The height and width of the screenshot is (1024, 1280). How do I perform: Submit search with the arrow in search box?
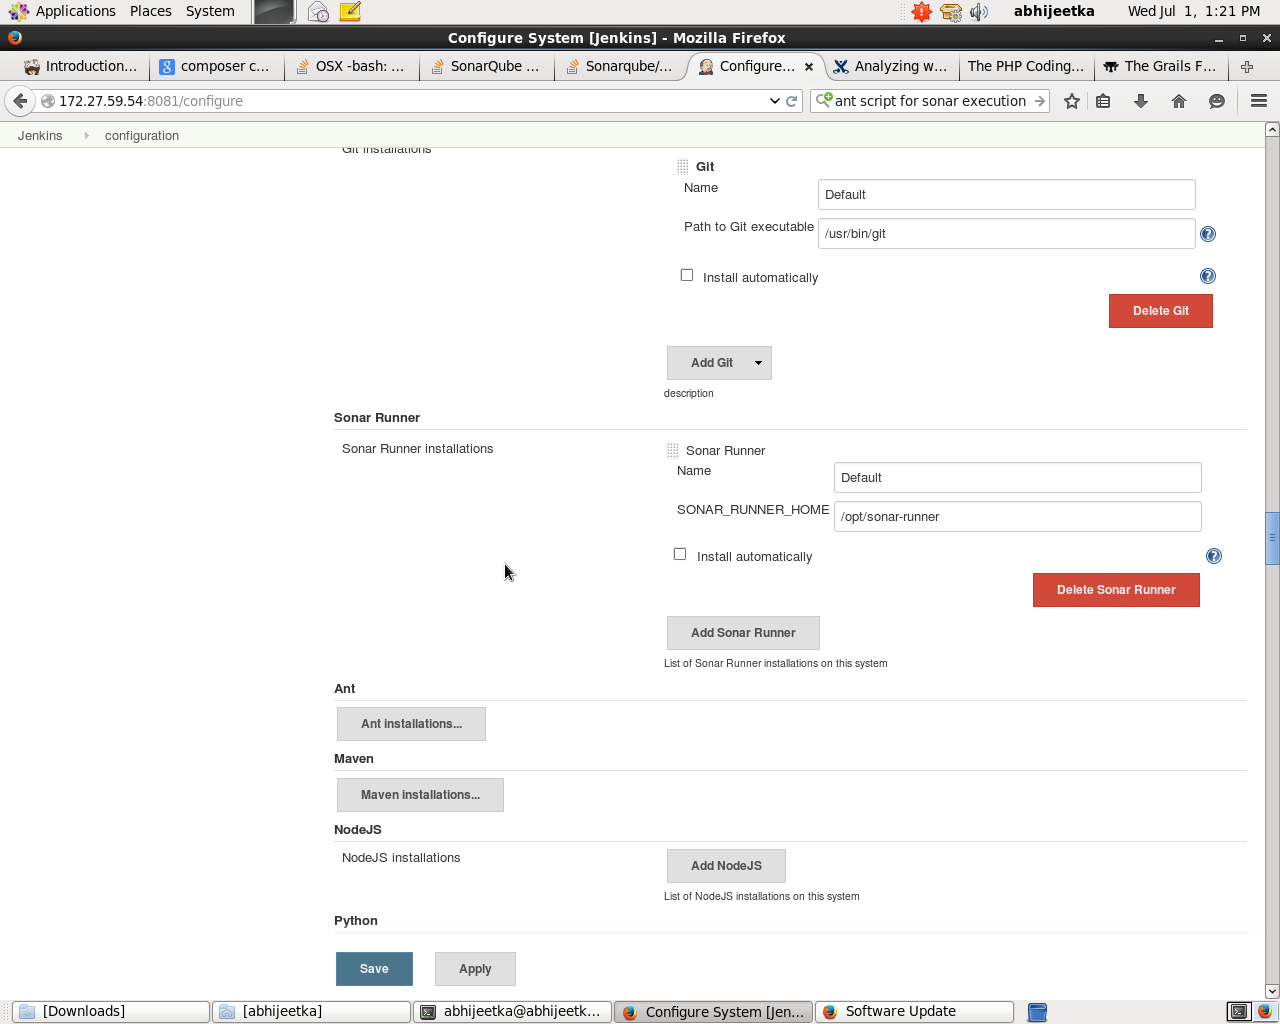(1040, 101)
